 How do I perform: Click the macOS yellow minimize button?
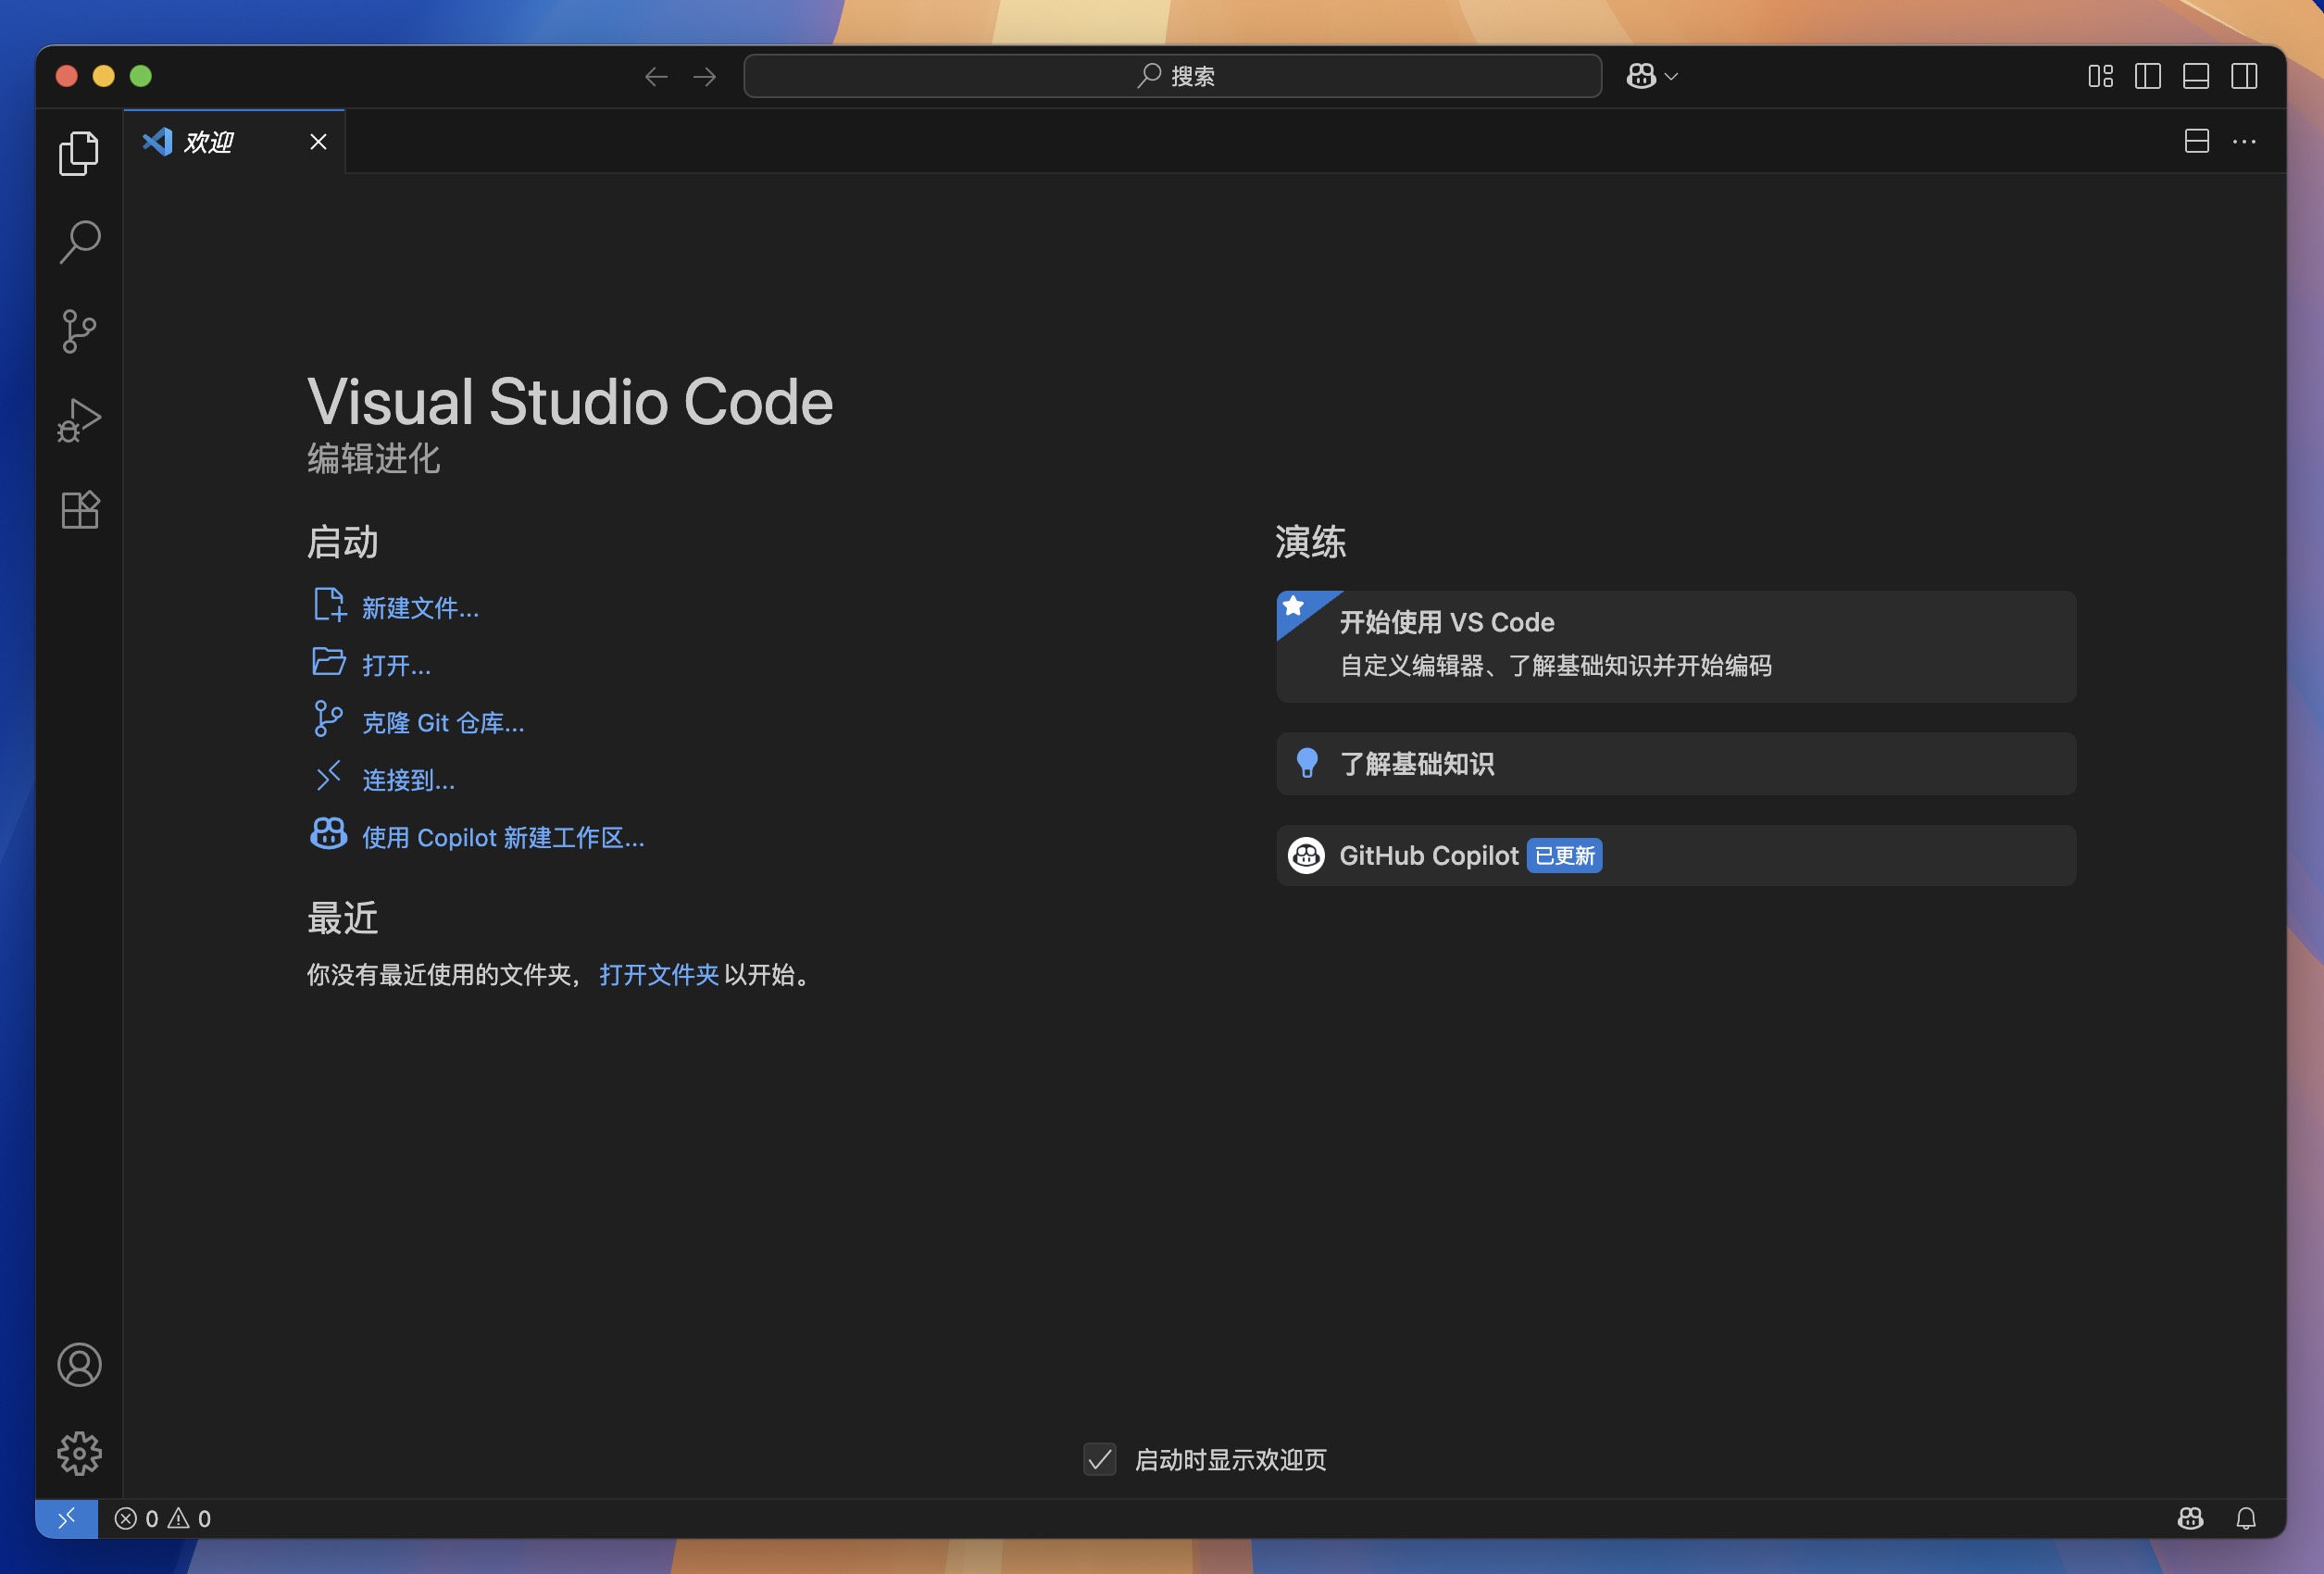[x=104, y=76]
